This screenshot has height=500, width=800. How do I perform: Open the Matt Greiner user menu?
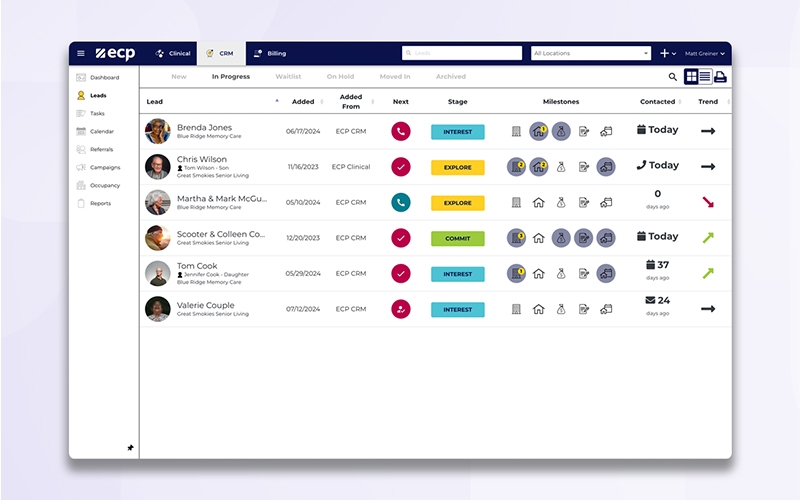pyautogui.click(x=705, y=53)
